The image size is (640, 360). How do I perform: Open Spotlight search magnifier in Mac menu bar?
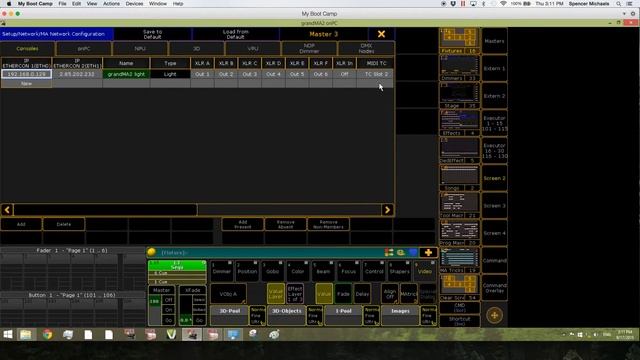(618, 4)
